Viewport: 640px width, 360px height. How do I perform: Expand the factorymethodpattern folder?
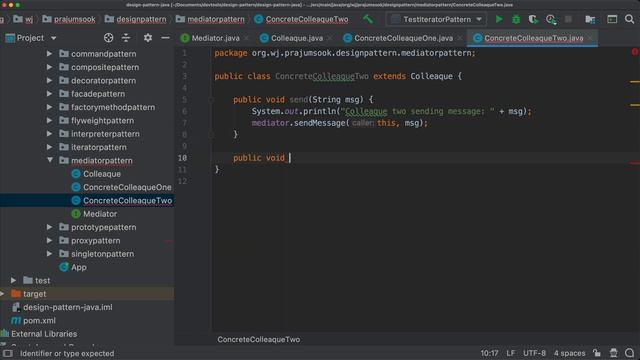pos(49,107)
